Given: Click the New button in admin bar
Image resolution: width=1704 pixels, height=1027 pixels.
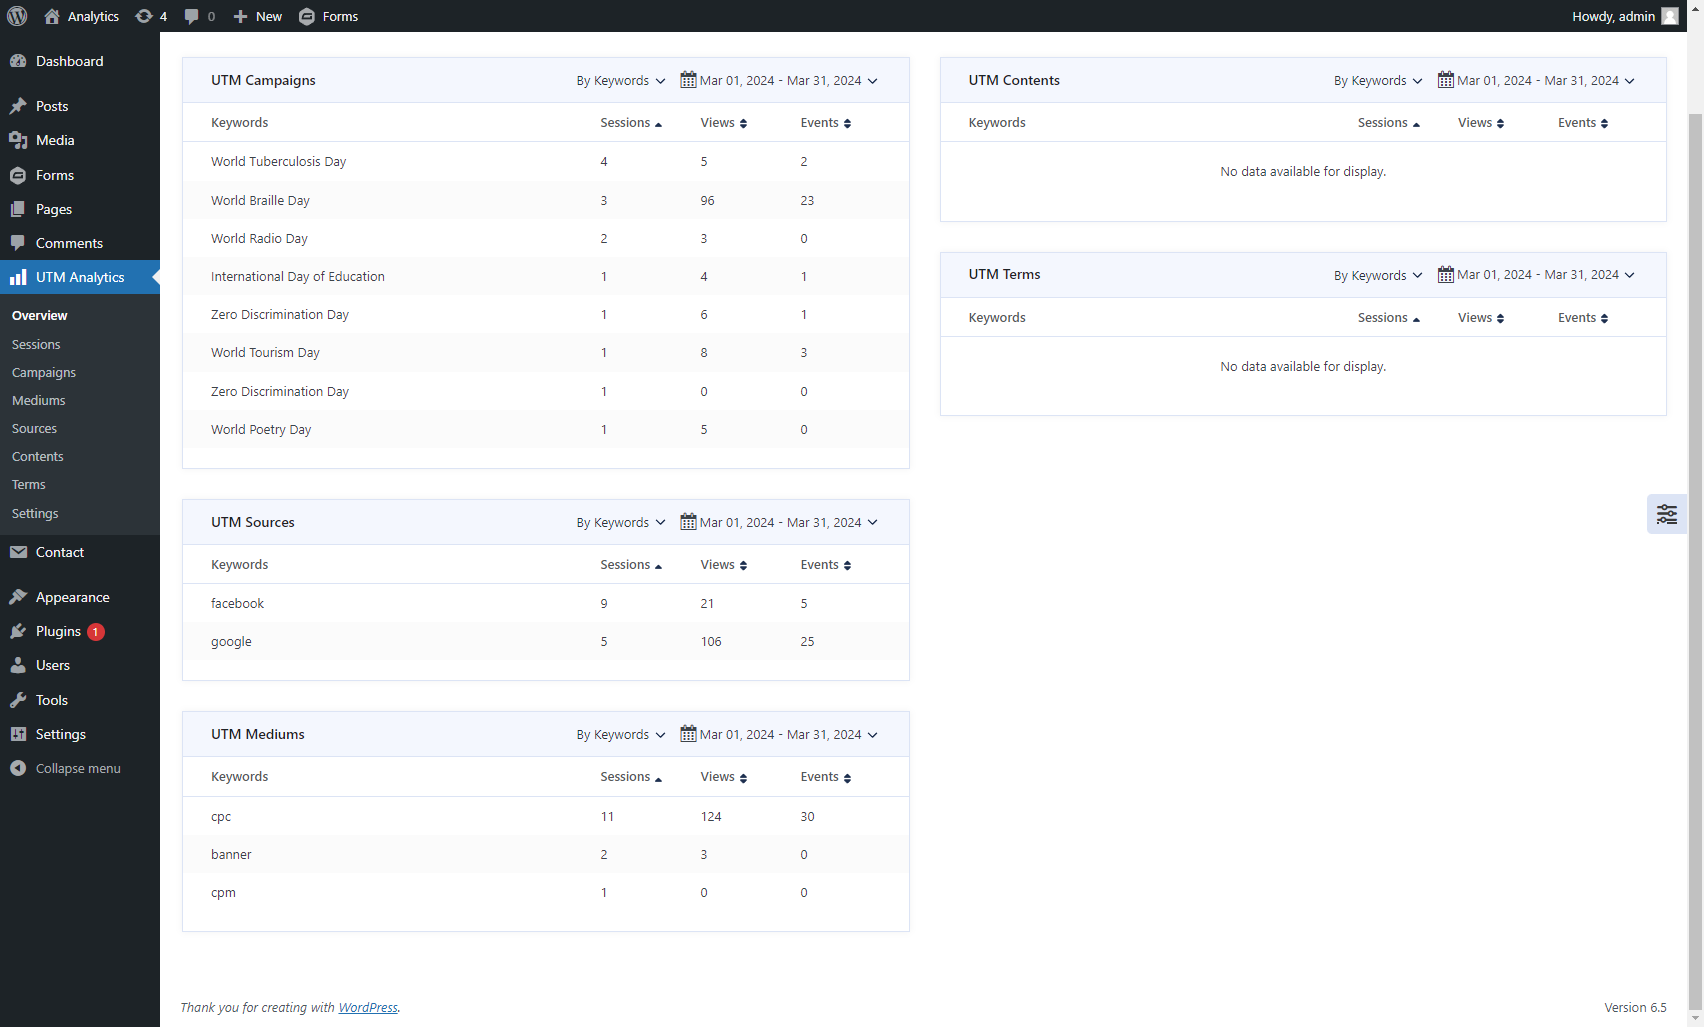Looking at the screenshot, I should pyautogui.click(x=258, y=16).
